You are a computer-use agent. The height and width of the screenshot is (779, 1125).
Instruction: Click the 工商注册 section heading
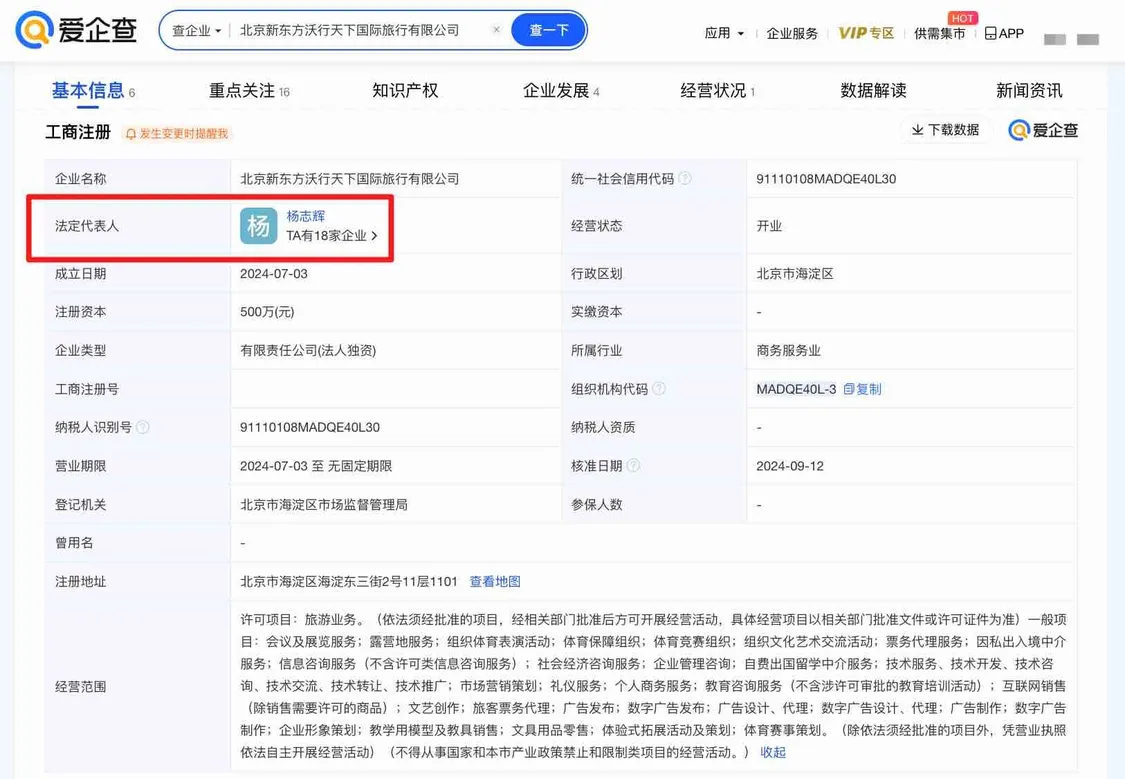pos(78,132)
